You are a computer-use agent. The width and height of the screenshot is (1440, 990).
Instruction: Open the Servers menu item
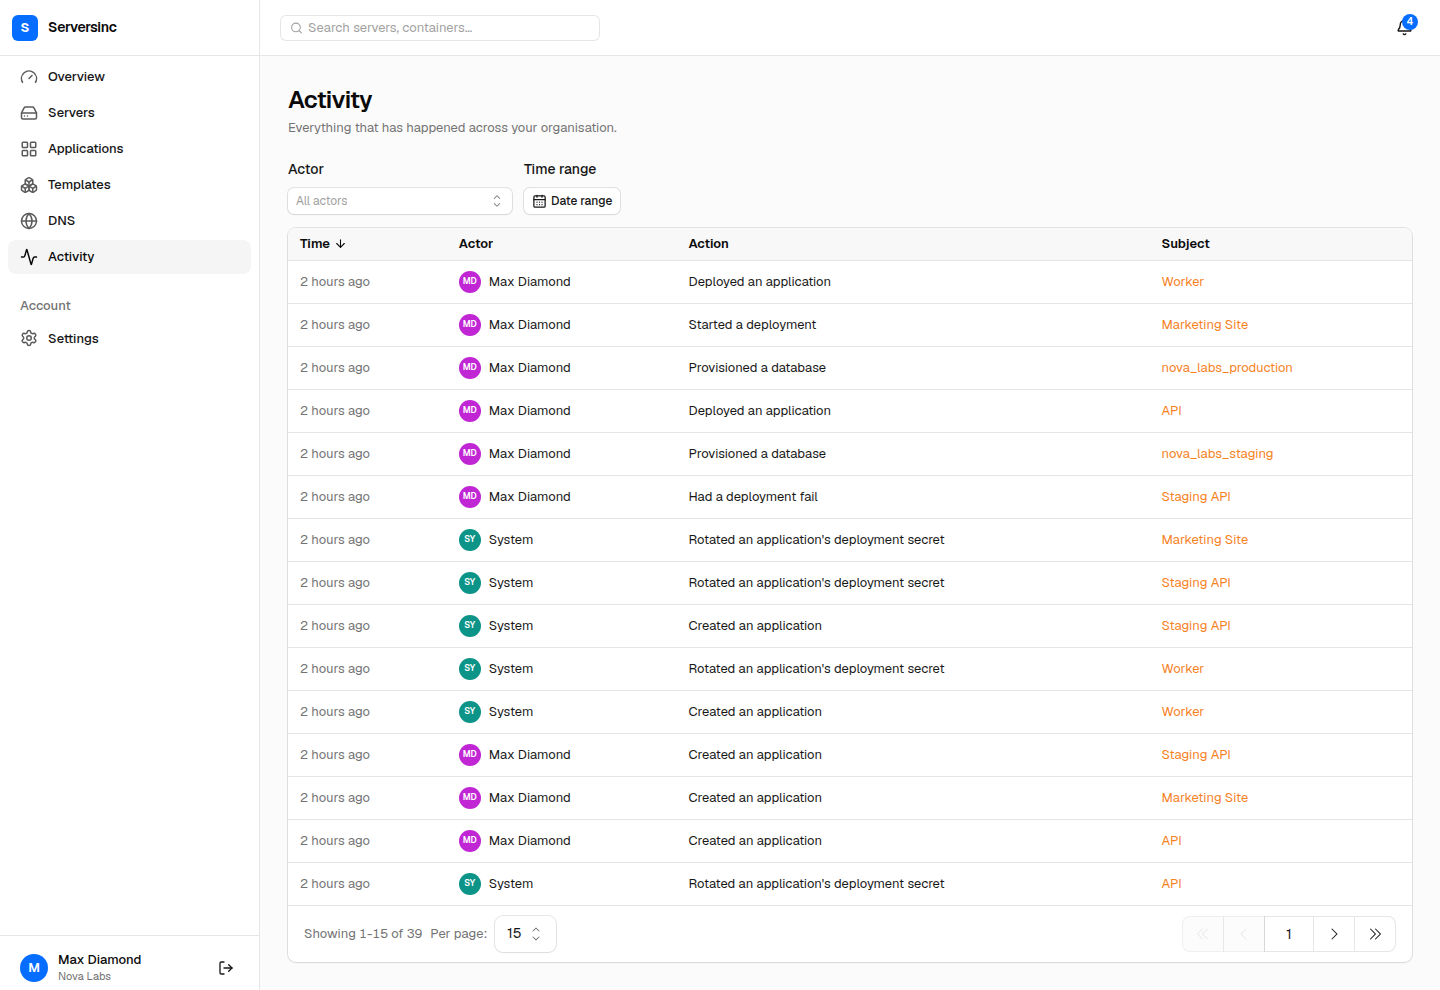[129, 113]
